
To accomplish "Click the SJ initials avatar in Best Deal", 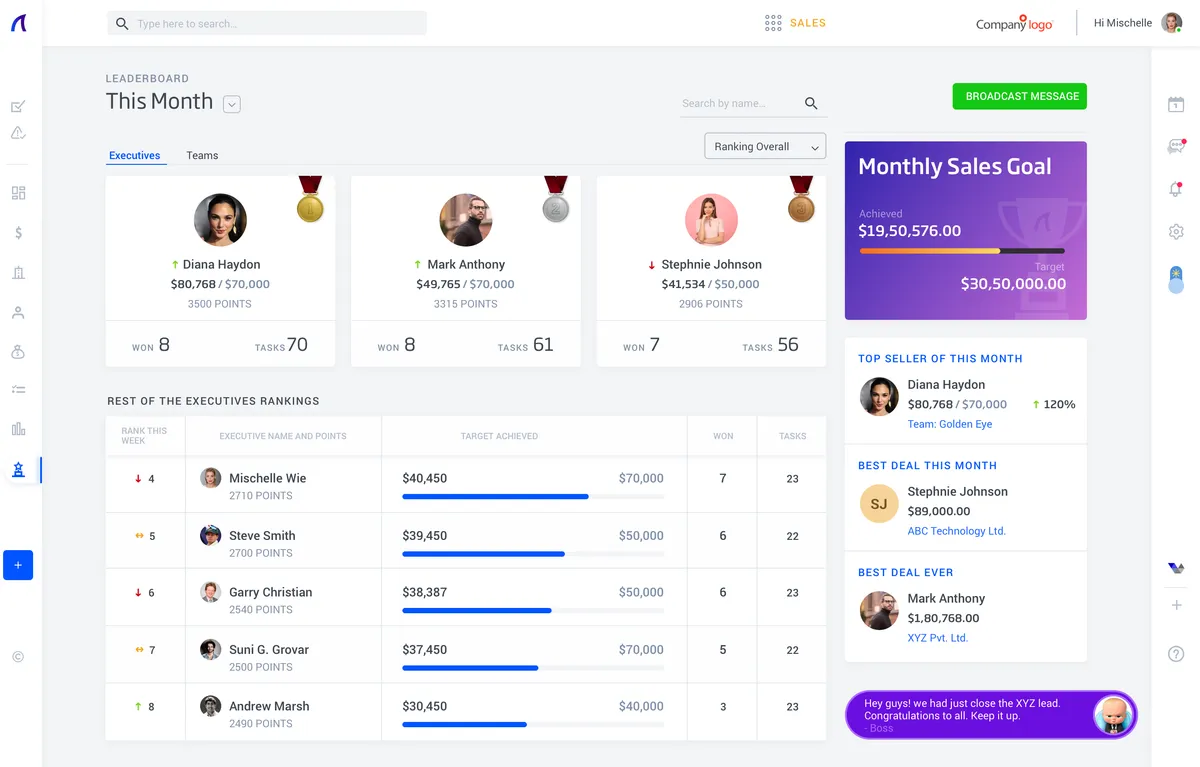I will pyautogui.click(x=879, y=504).
